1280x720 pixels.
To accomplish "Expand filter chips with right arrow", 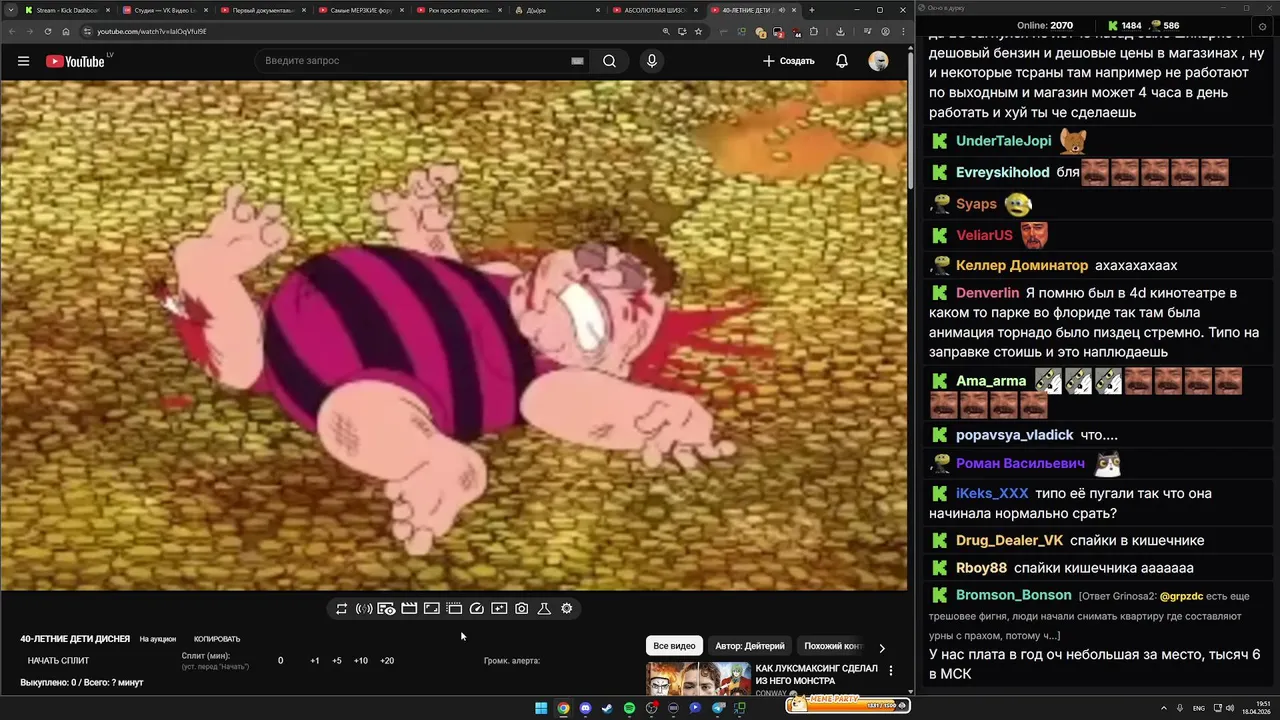I will point(881,648).
